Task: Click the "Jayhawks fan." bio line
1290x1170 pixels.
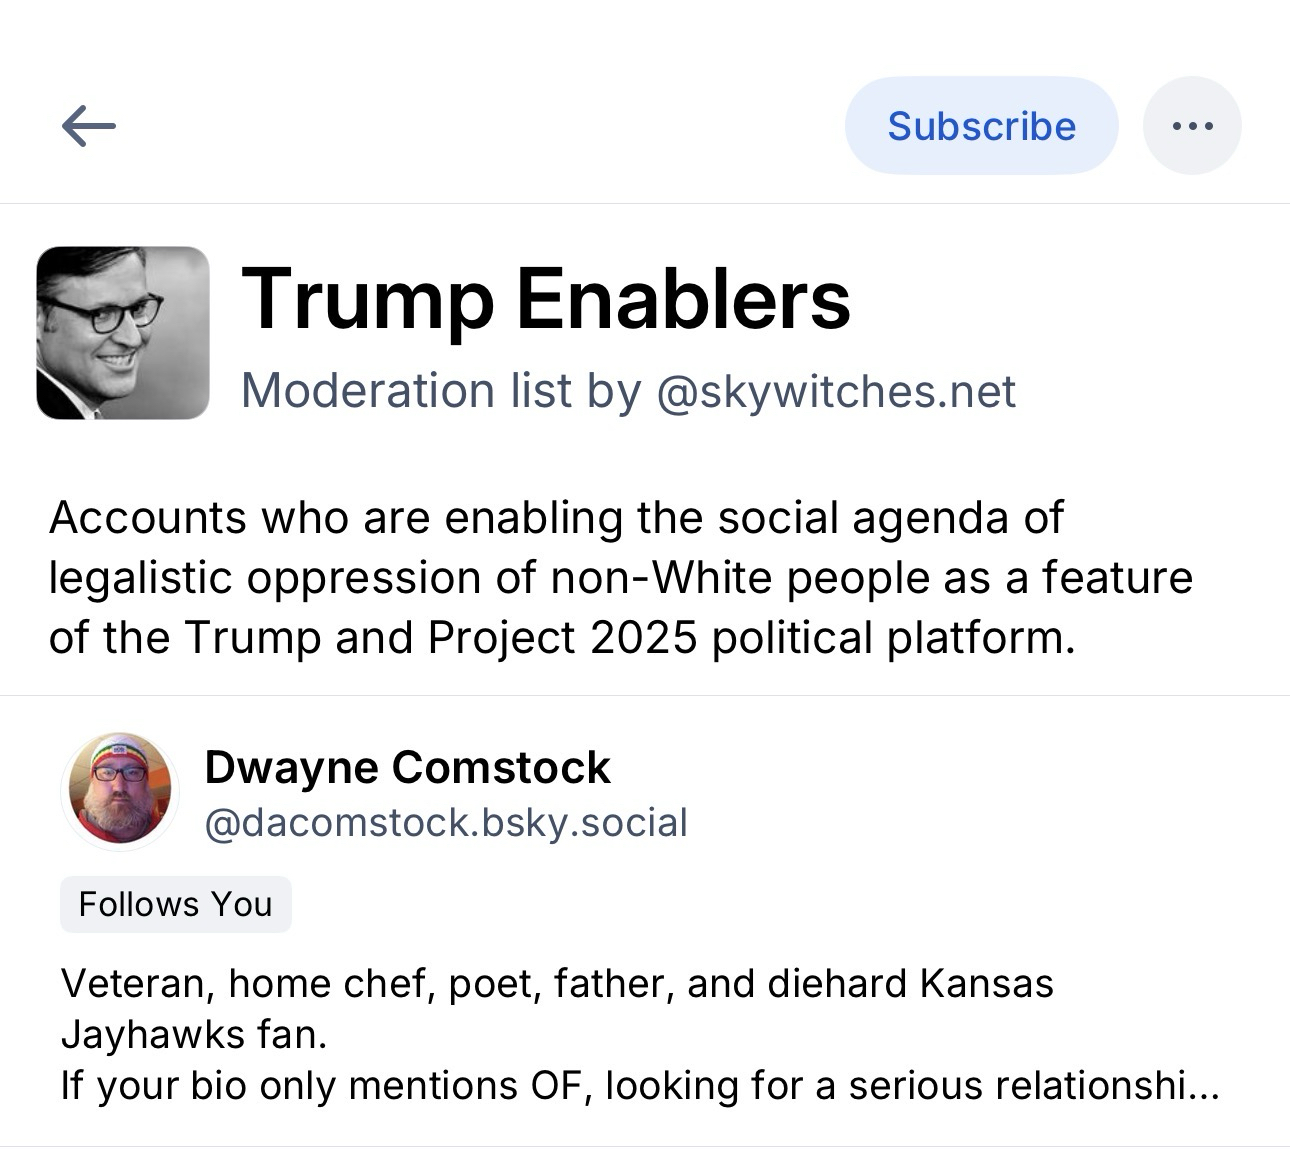Action: (x=194, y=1034)
